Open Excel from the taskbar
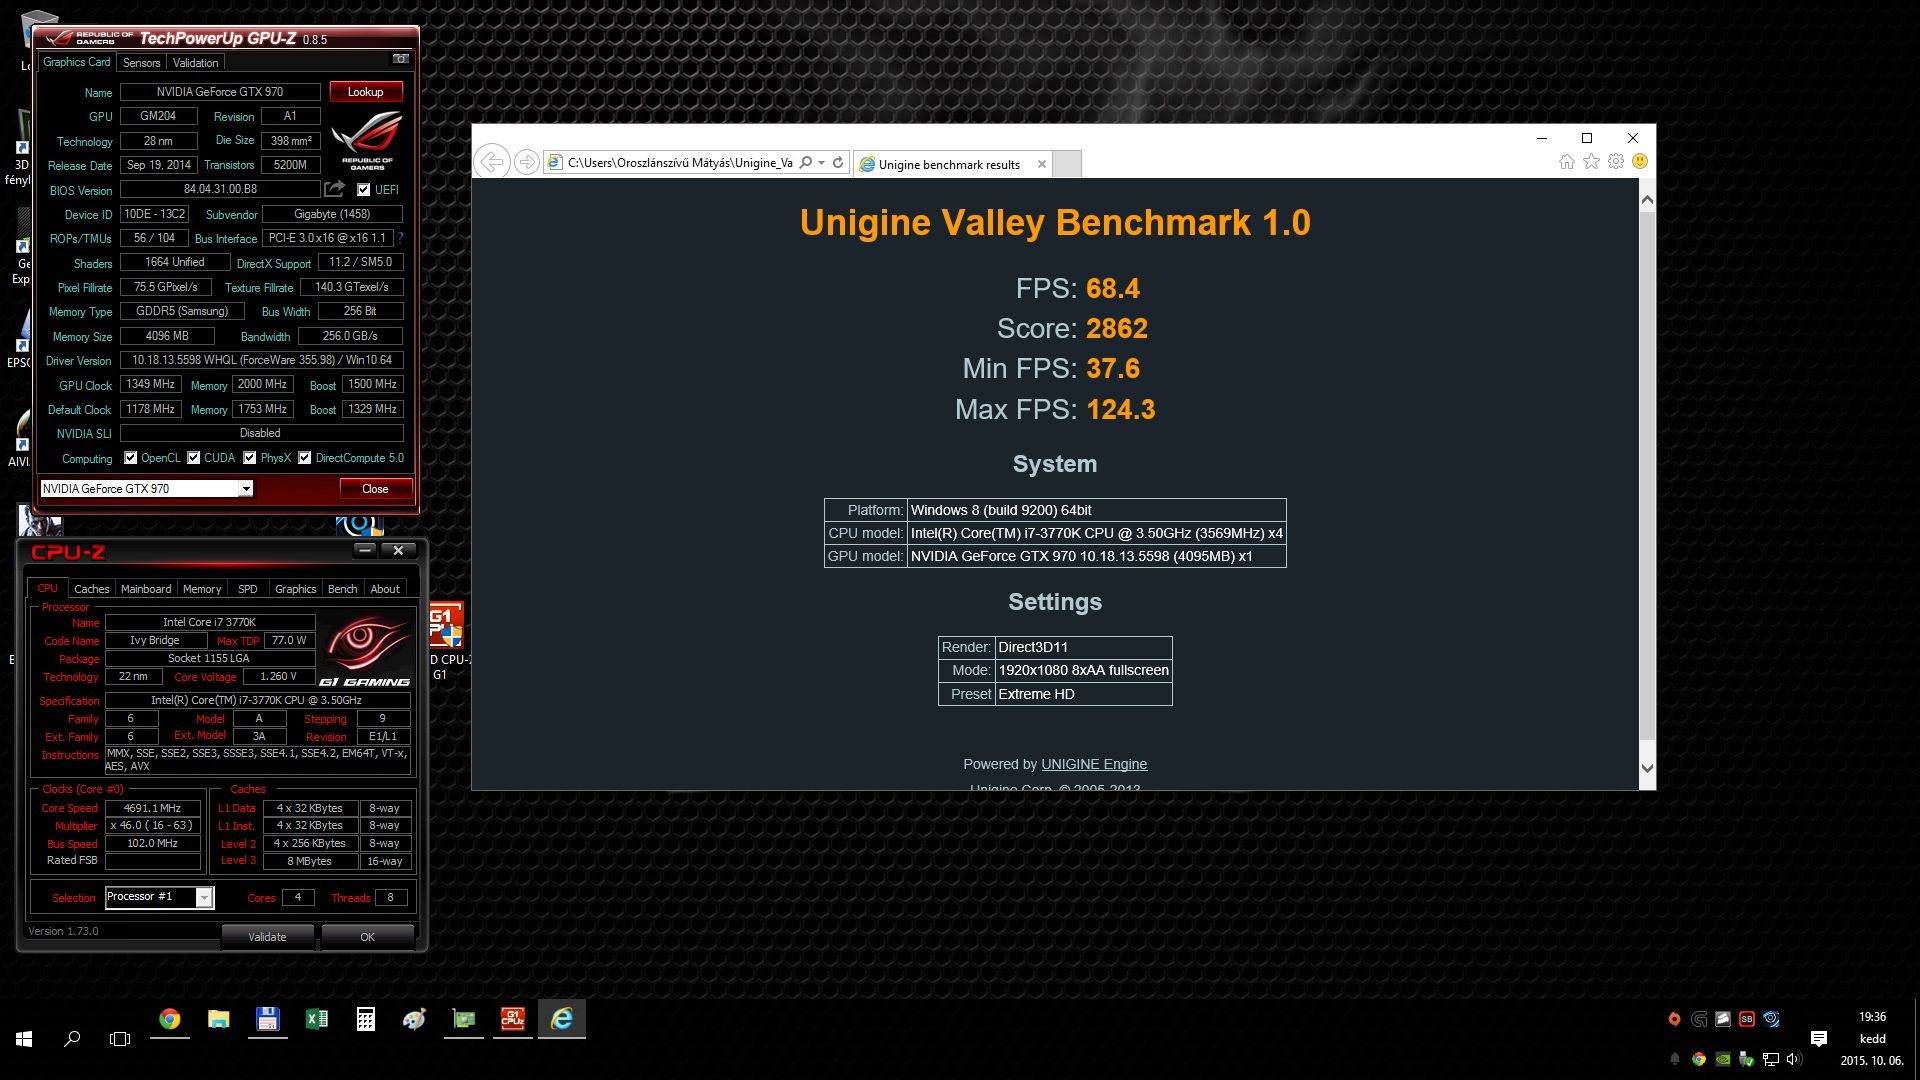 pyautogui.click(x=316, y=1019)
